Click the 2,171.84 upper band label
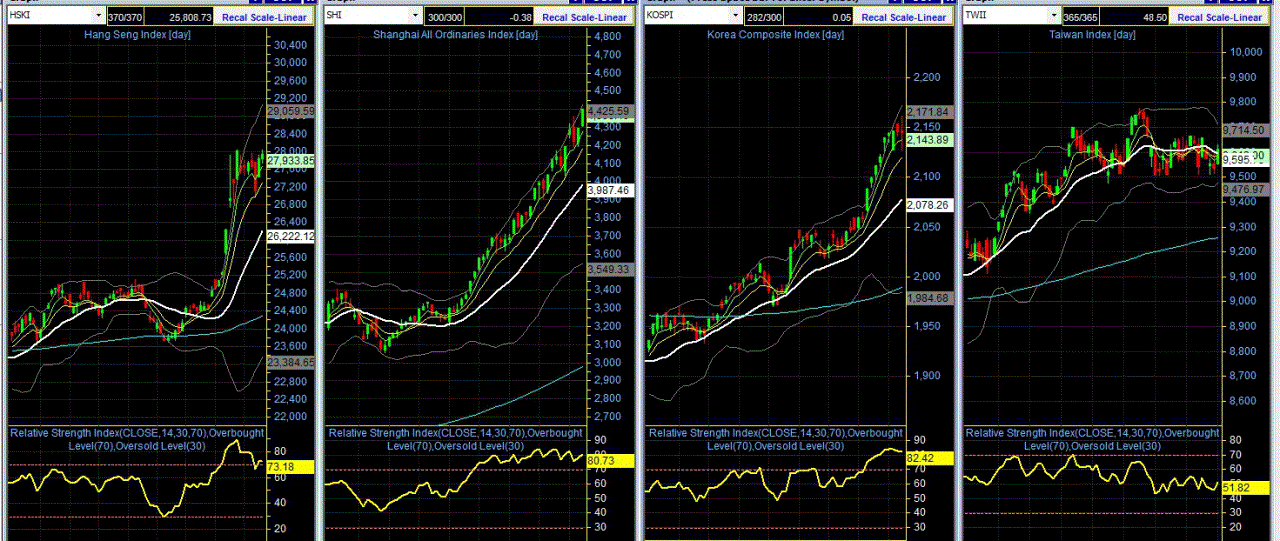The height and width of the screenshot is (541, 1280). pos(928,112)
